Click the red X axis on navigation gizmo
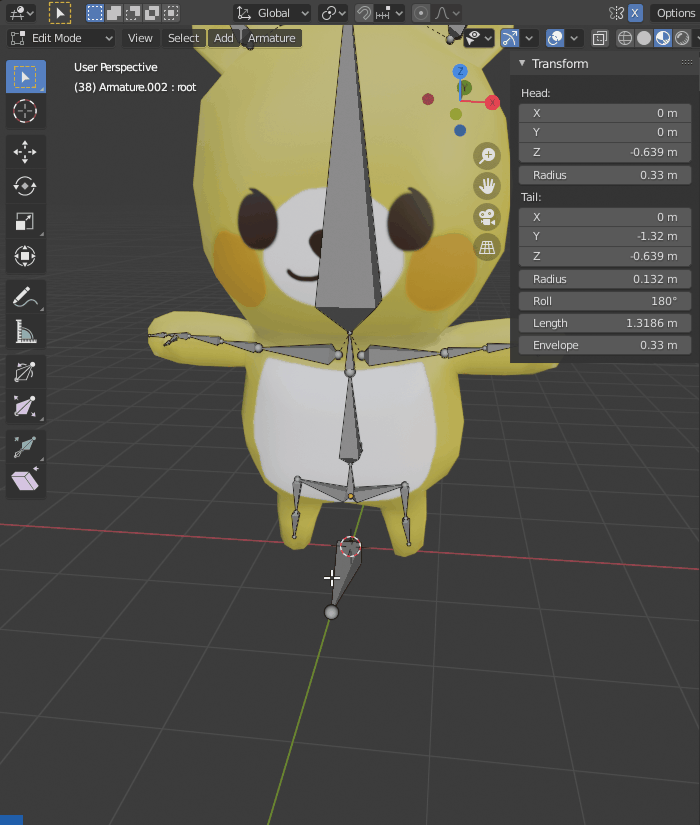Screen dimensions: 700x825 point(492,102)
